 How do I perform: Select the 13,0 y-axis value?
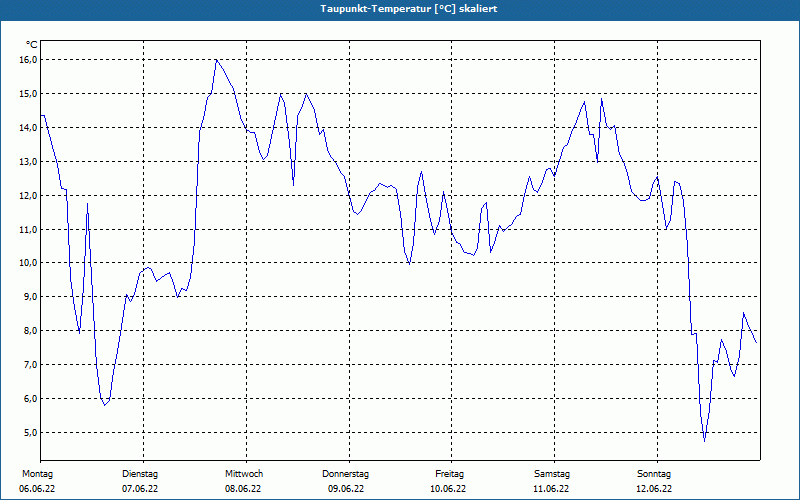29,162
